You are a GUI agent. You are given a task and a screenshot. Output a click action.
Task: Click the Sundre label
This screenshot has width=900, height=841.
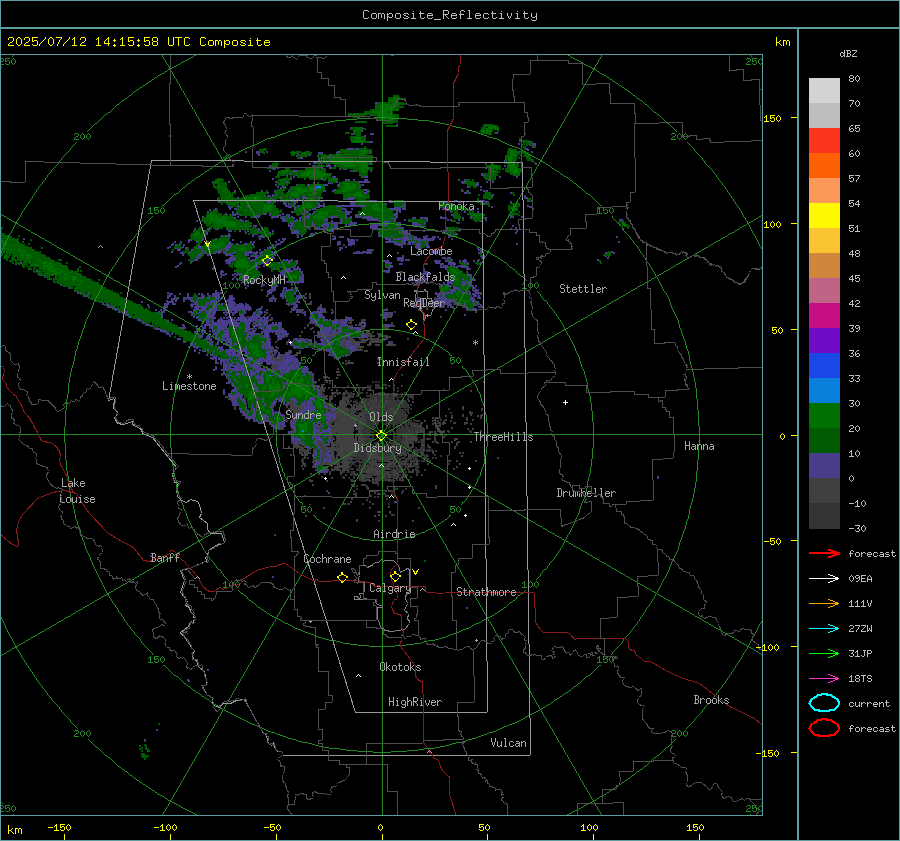click(x=303, y=415)
